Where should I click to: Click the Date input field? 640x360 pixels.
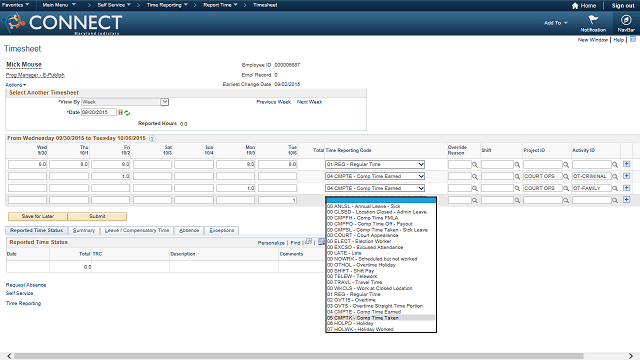[99, 112]
